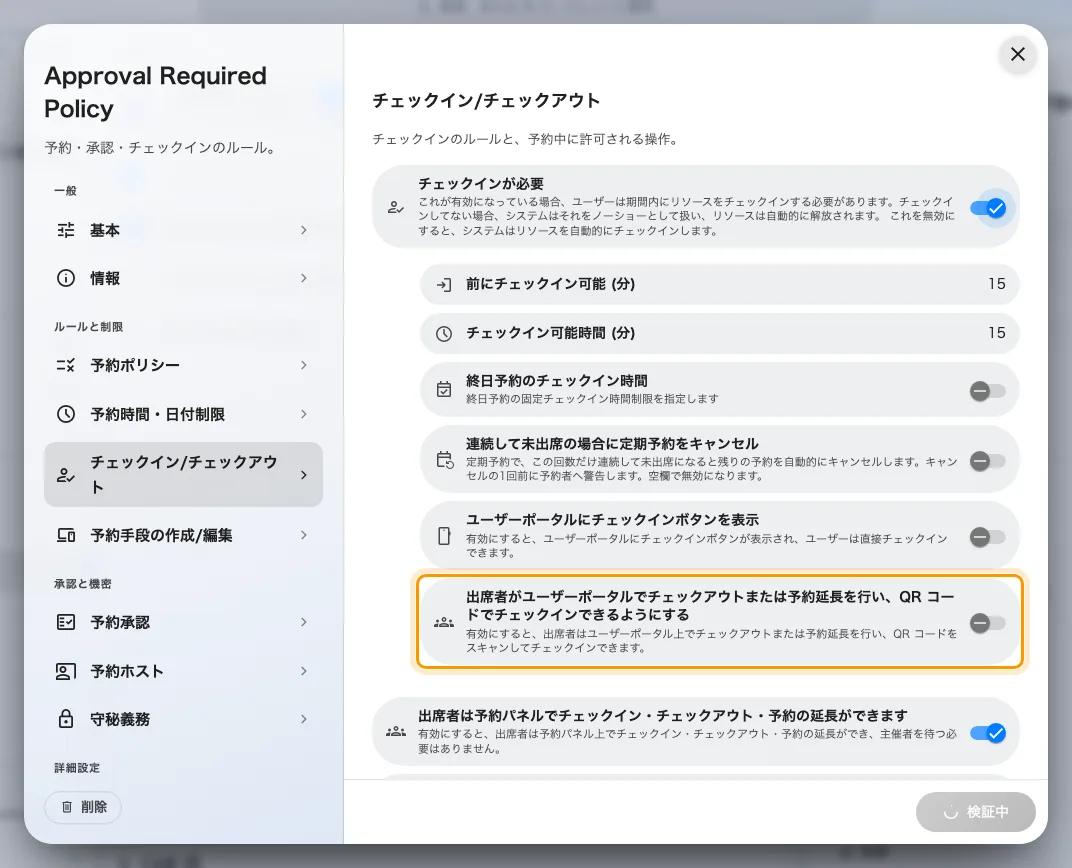Click the approval checklist icon beside 予約承認

click(66, 622)
